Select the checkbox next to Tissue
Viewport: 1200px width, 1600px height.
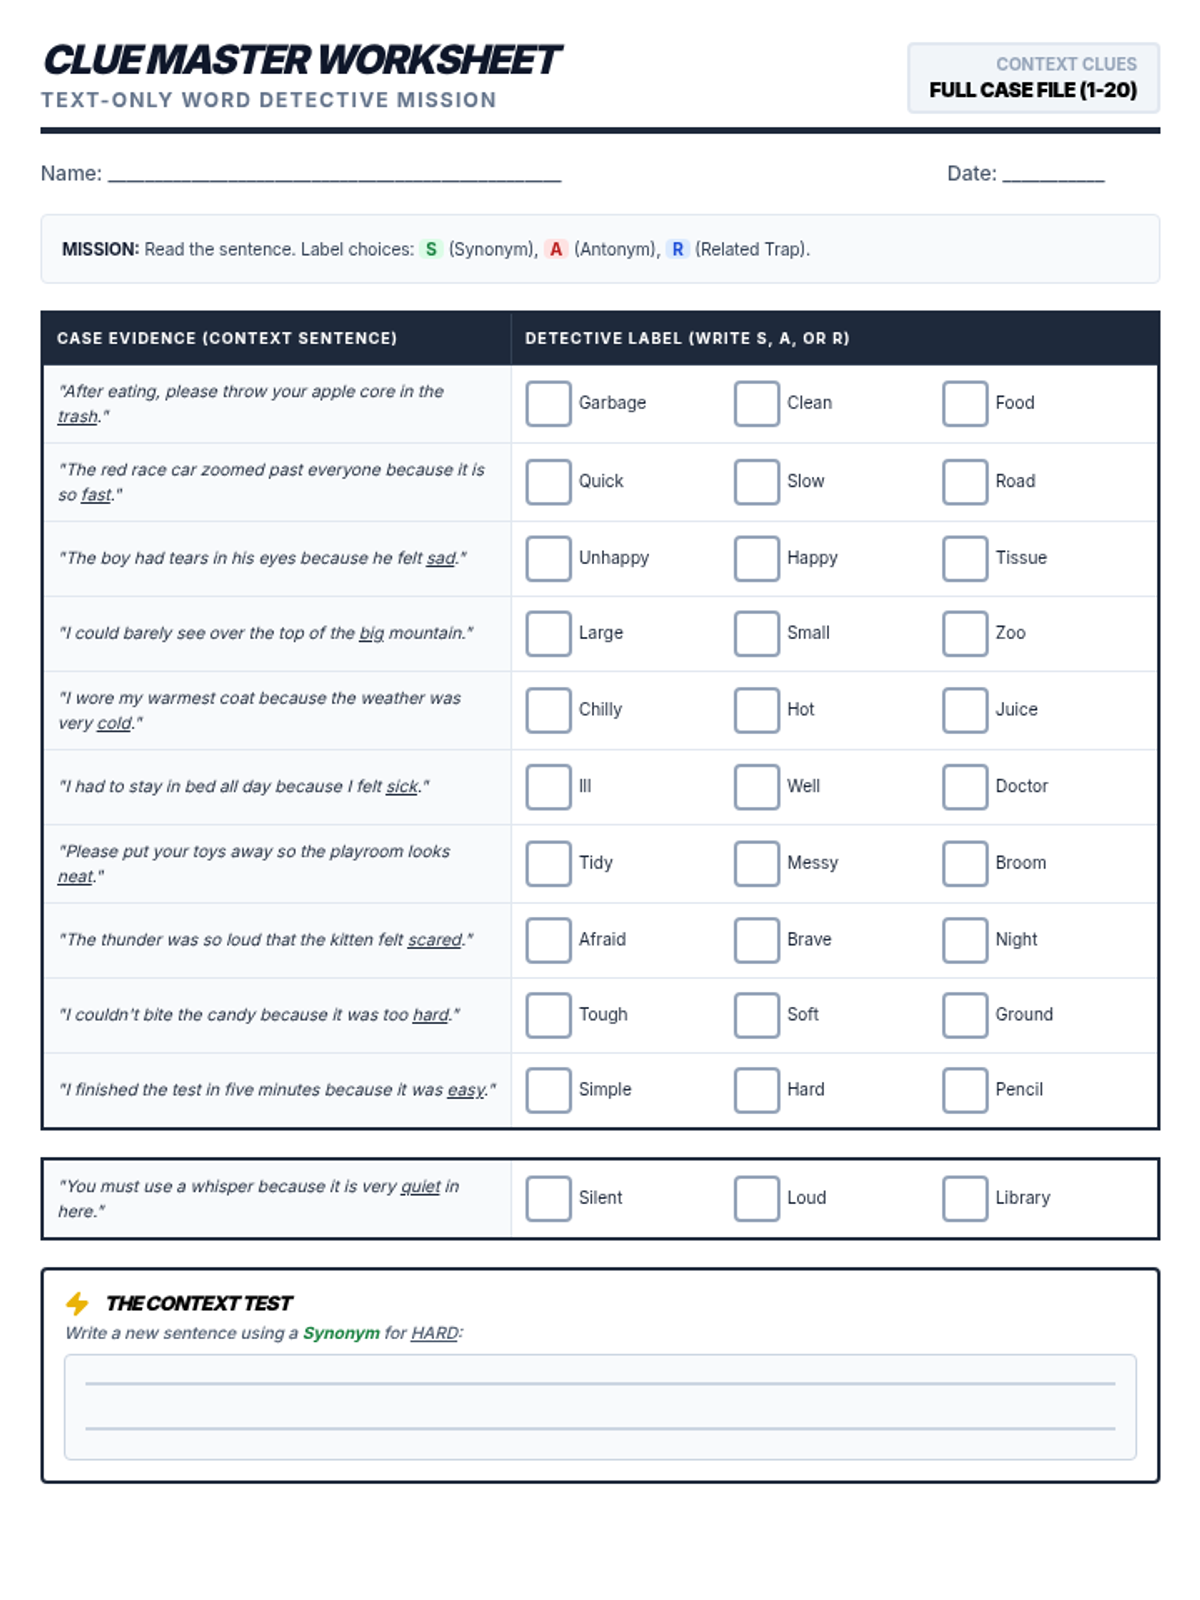(964, 558)
